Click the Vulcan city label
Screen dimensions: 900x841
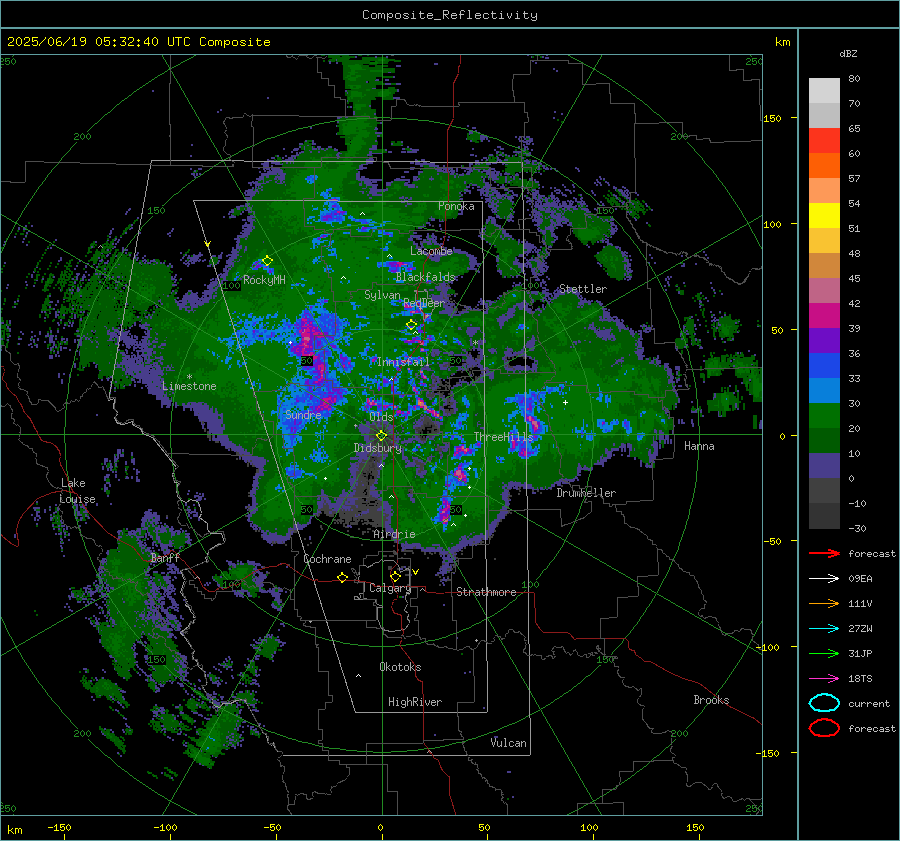(509, 743)
